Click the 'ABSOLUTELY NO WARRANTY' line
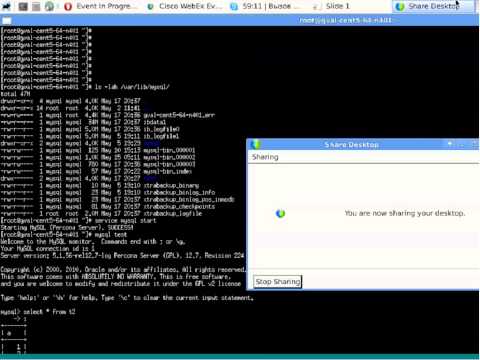This screenshot has width=480, height=360. (x=115, y=277)
